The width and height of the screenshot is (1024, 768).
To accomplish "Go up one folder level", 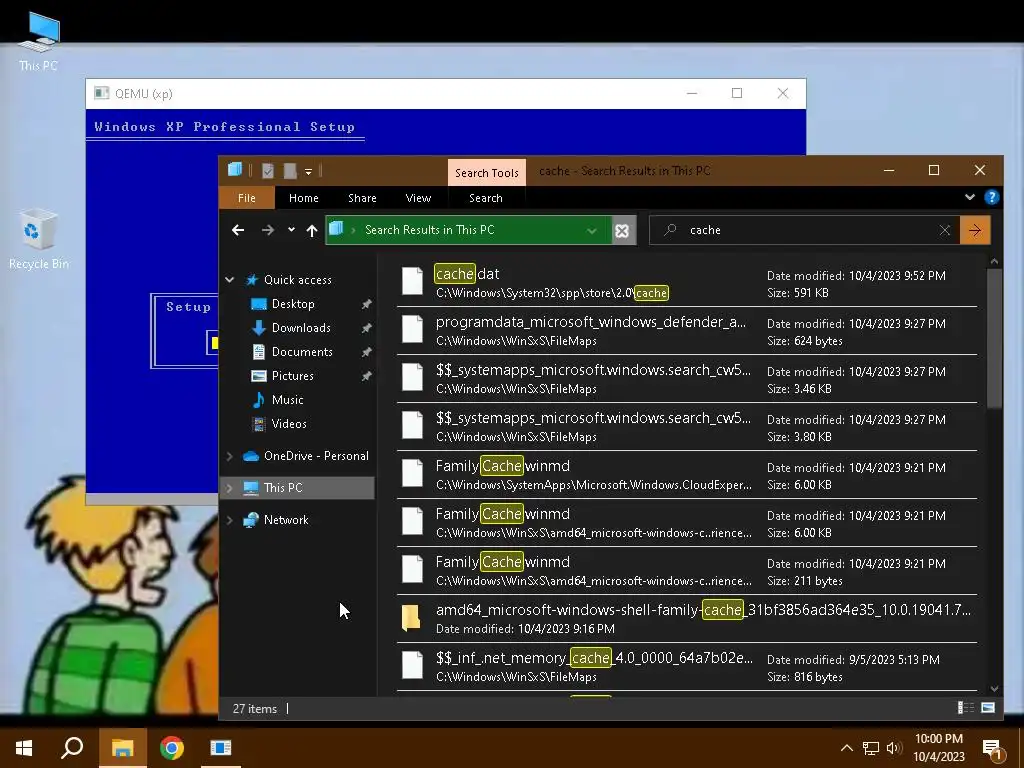I will pos(312,230).
